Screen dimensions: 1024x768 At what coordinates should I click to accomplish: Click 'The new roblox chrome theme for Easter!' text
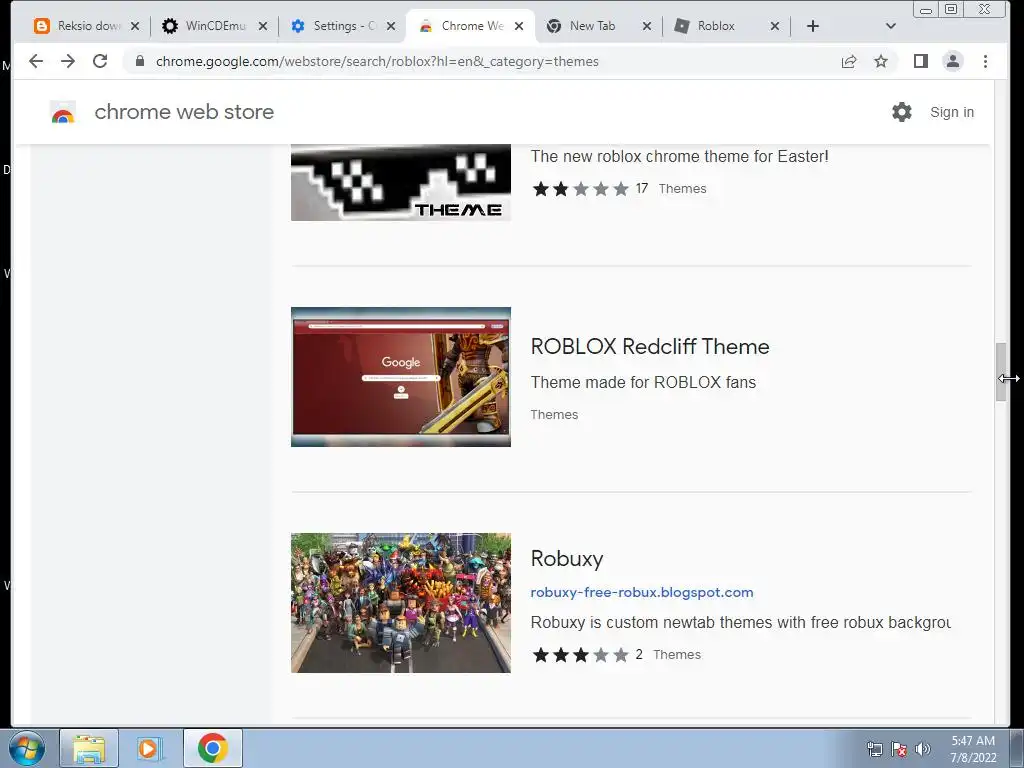(x=679, y=157)
